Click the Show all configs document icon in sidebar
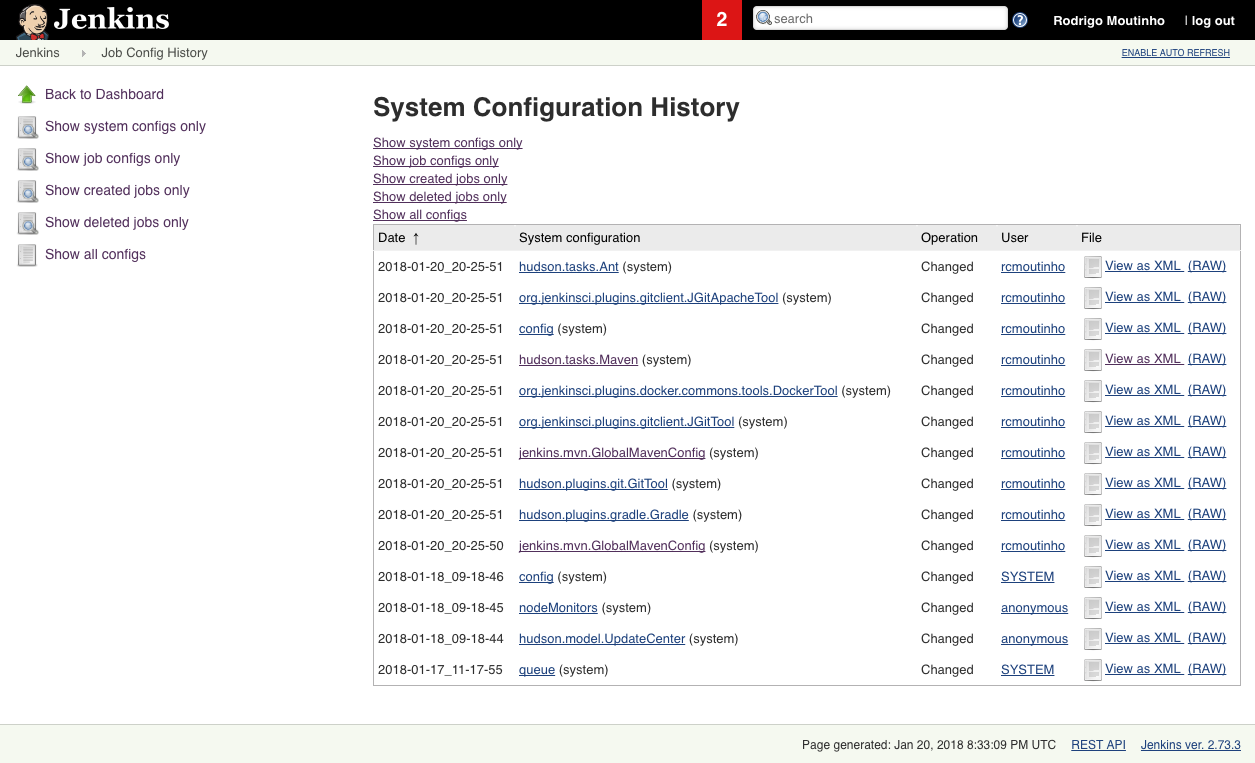Screen dimensions: 1255x763 (x=27, y=255)
